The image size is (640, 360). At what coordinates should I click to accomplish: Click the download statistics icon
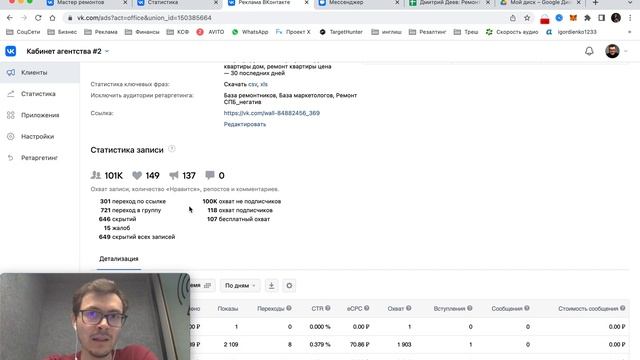(x=271, y=286)
